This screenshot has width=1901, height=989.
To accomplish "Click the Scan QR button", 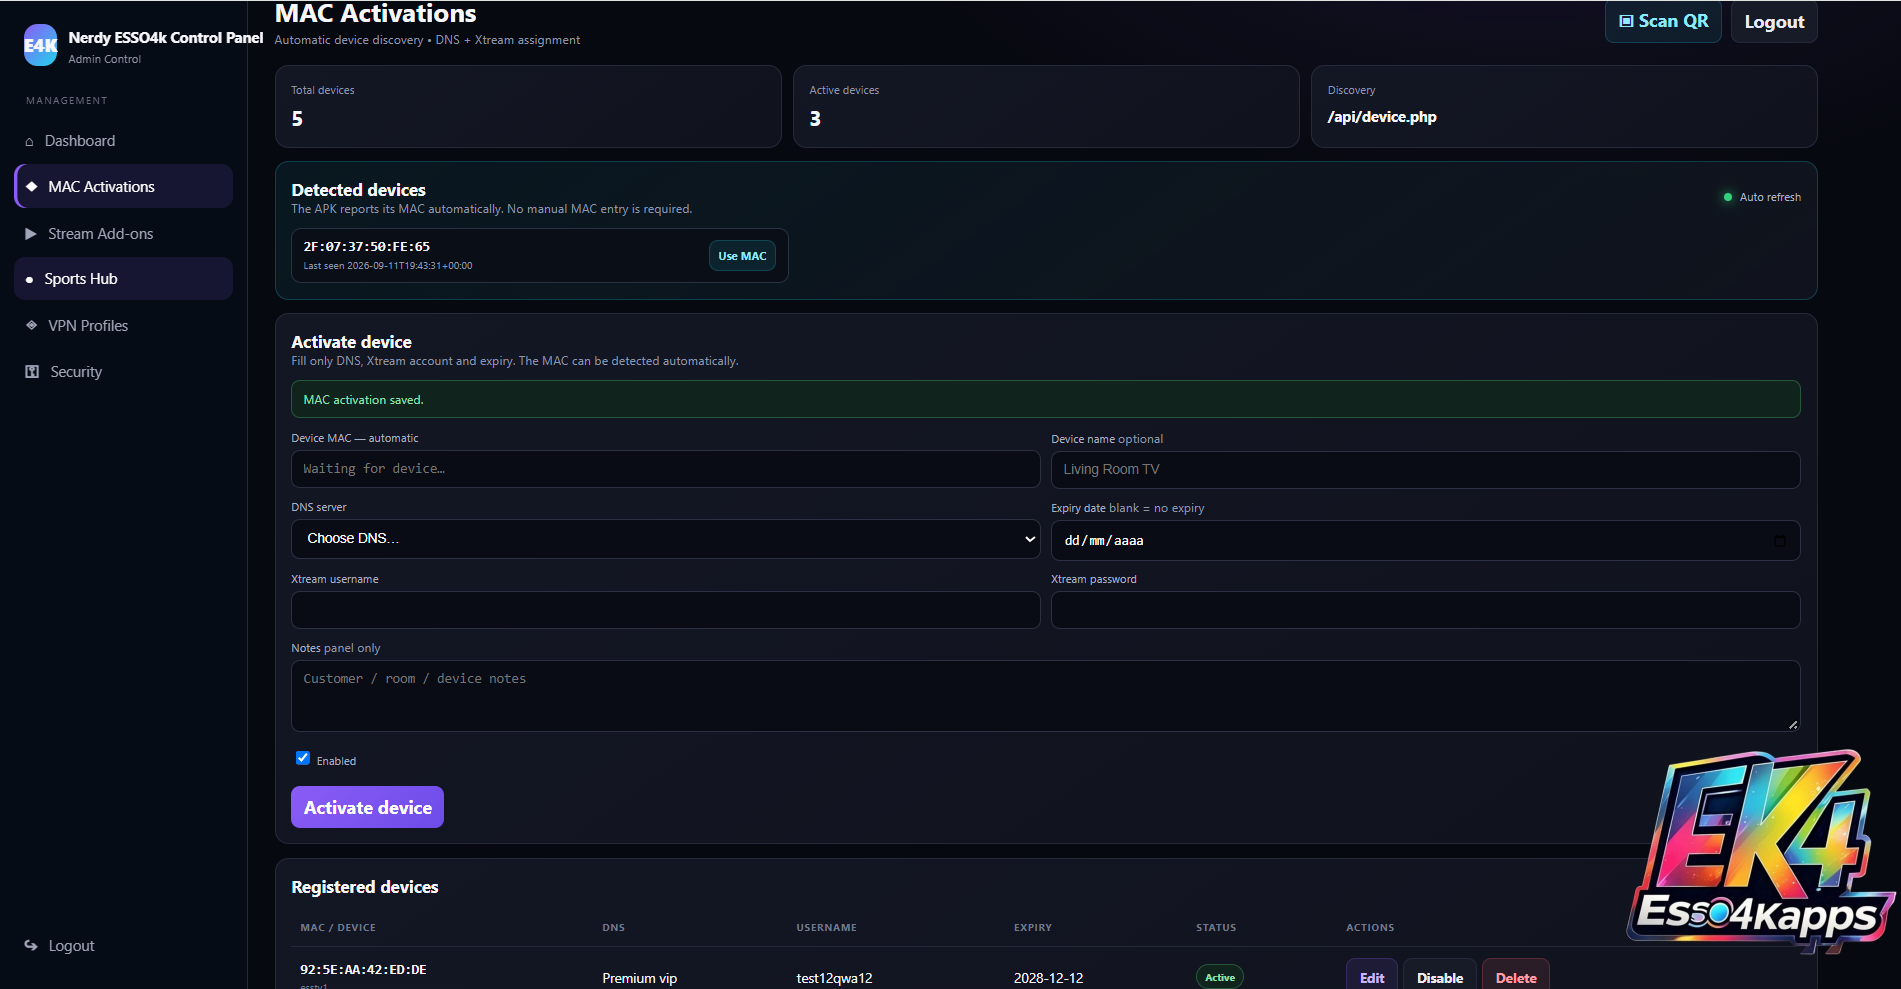I will click(1663, 21).
